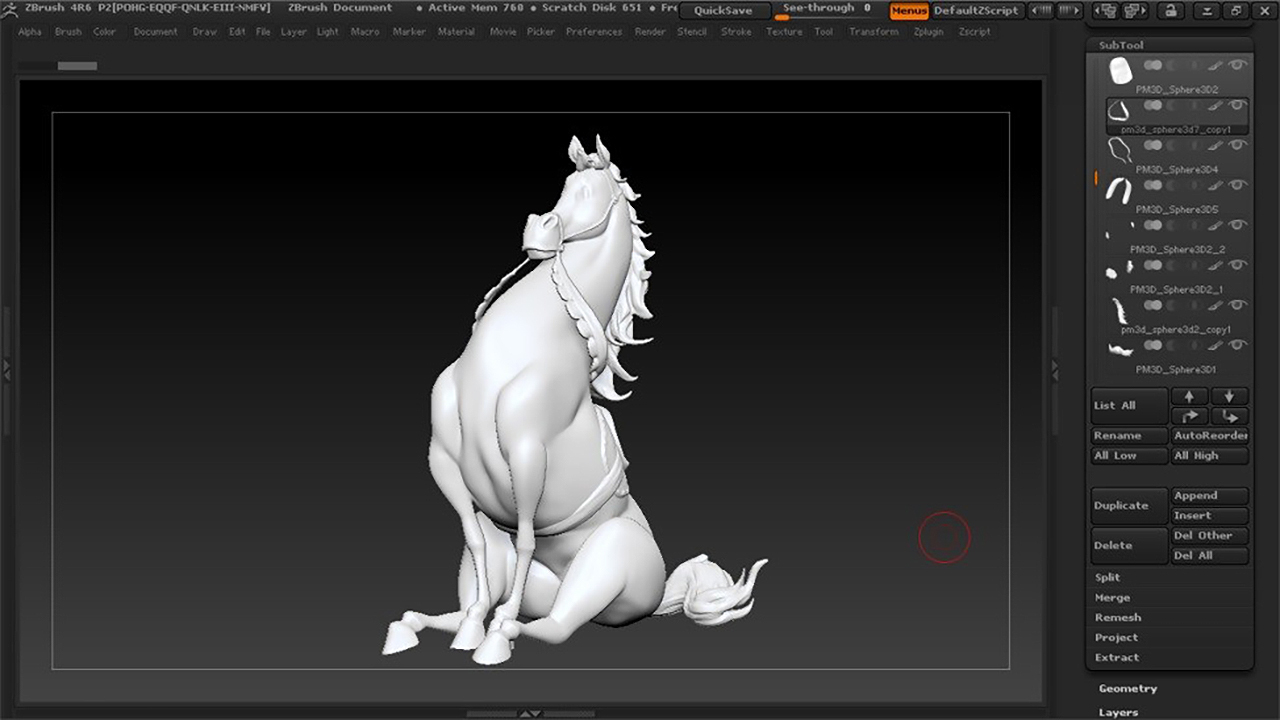
Task: Toggle visibility eye of PM3D_Sphere3D1
Action: [1238, 346]
